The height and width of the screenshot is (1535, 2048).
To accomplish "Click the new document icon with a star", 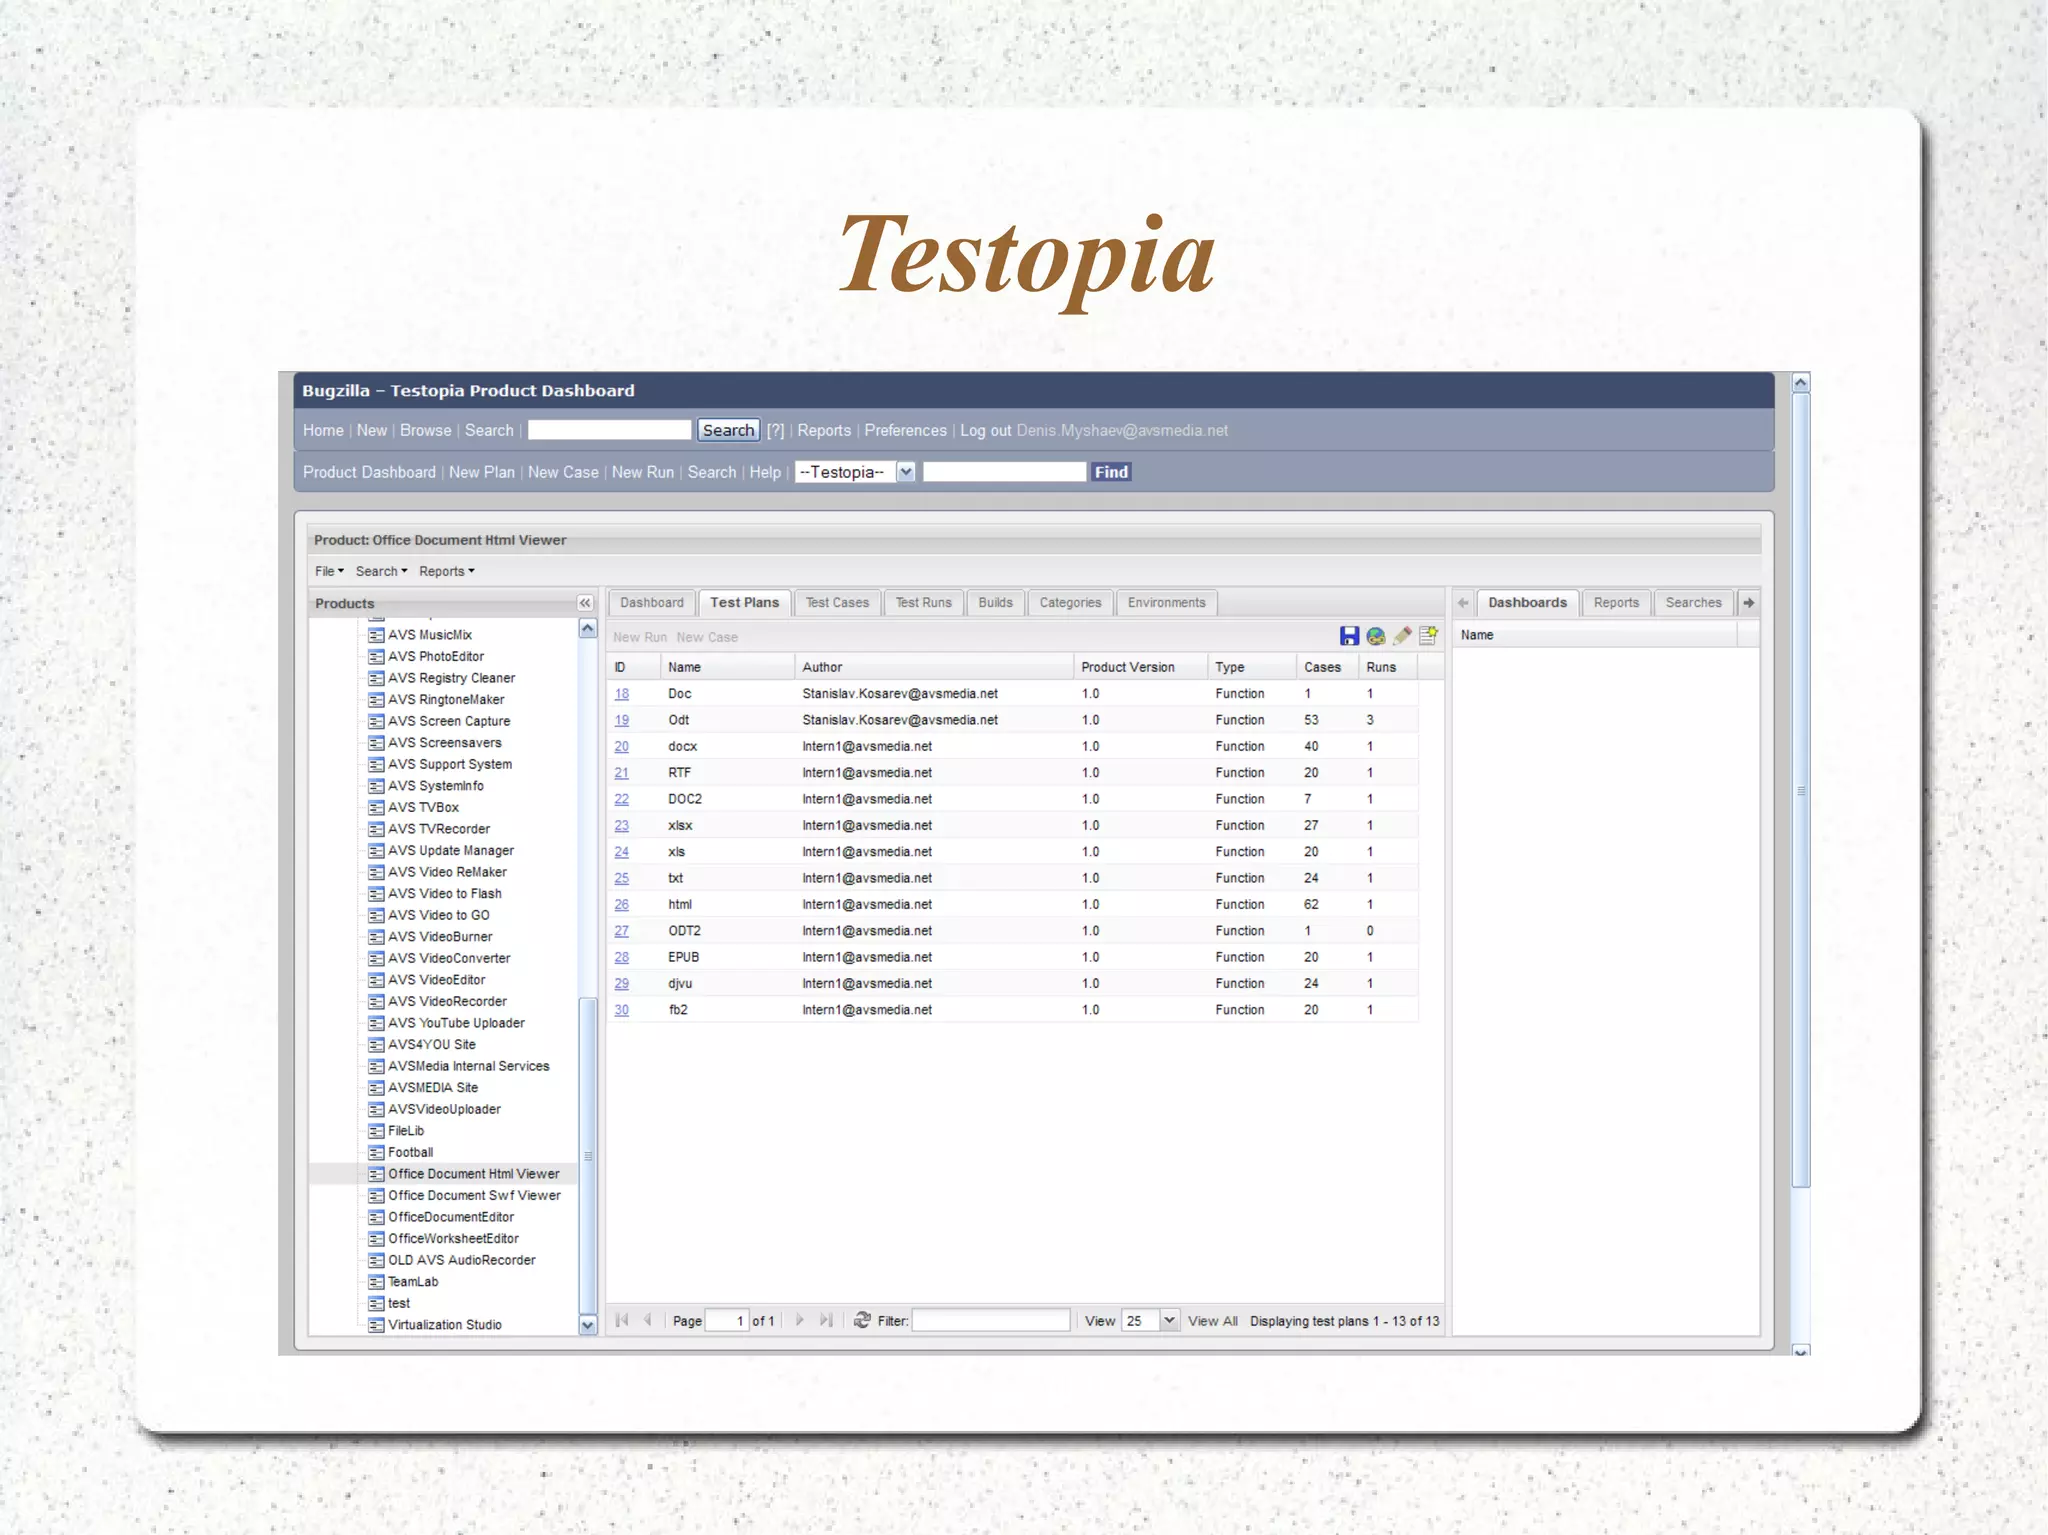I will click(1428, 636).
